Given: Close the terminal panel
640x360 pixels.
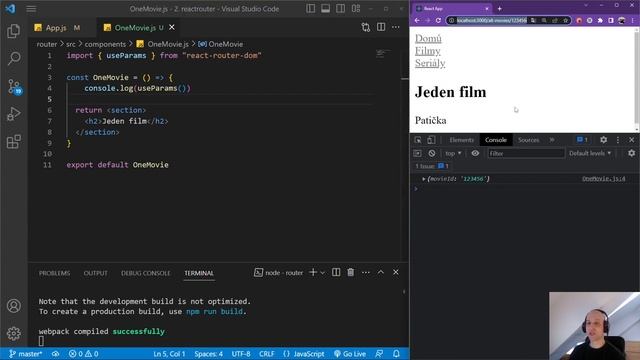Looking at the screenshot, I should pyautogui.click(x=396, y=272).
